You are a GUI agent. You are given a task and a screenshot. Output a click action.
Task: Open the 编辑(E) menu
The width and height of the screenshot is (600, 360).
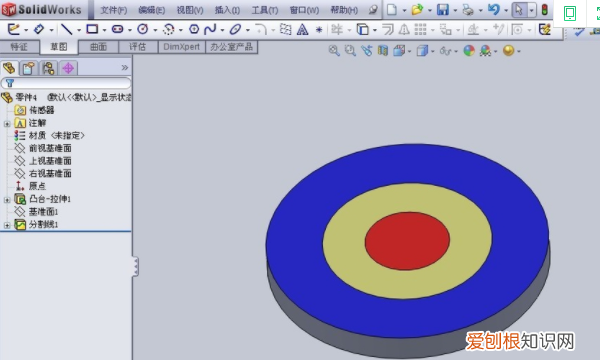[x=152, y=10]
